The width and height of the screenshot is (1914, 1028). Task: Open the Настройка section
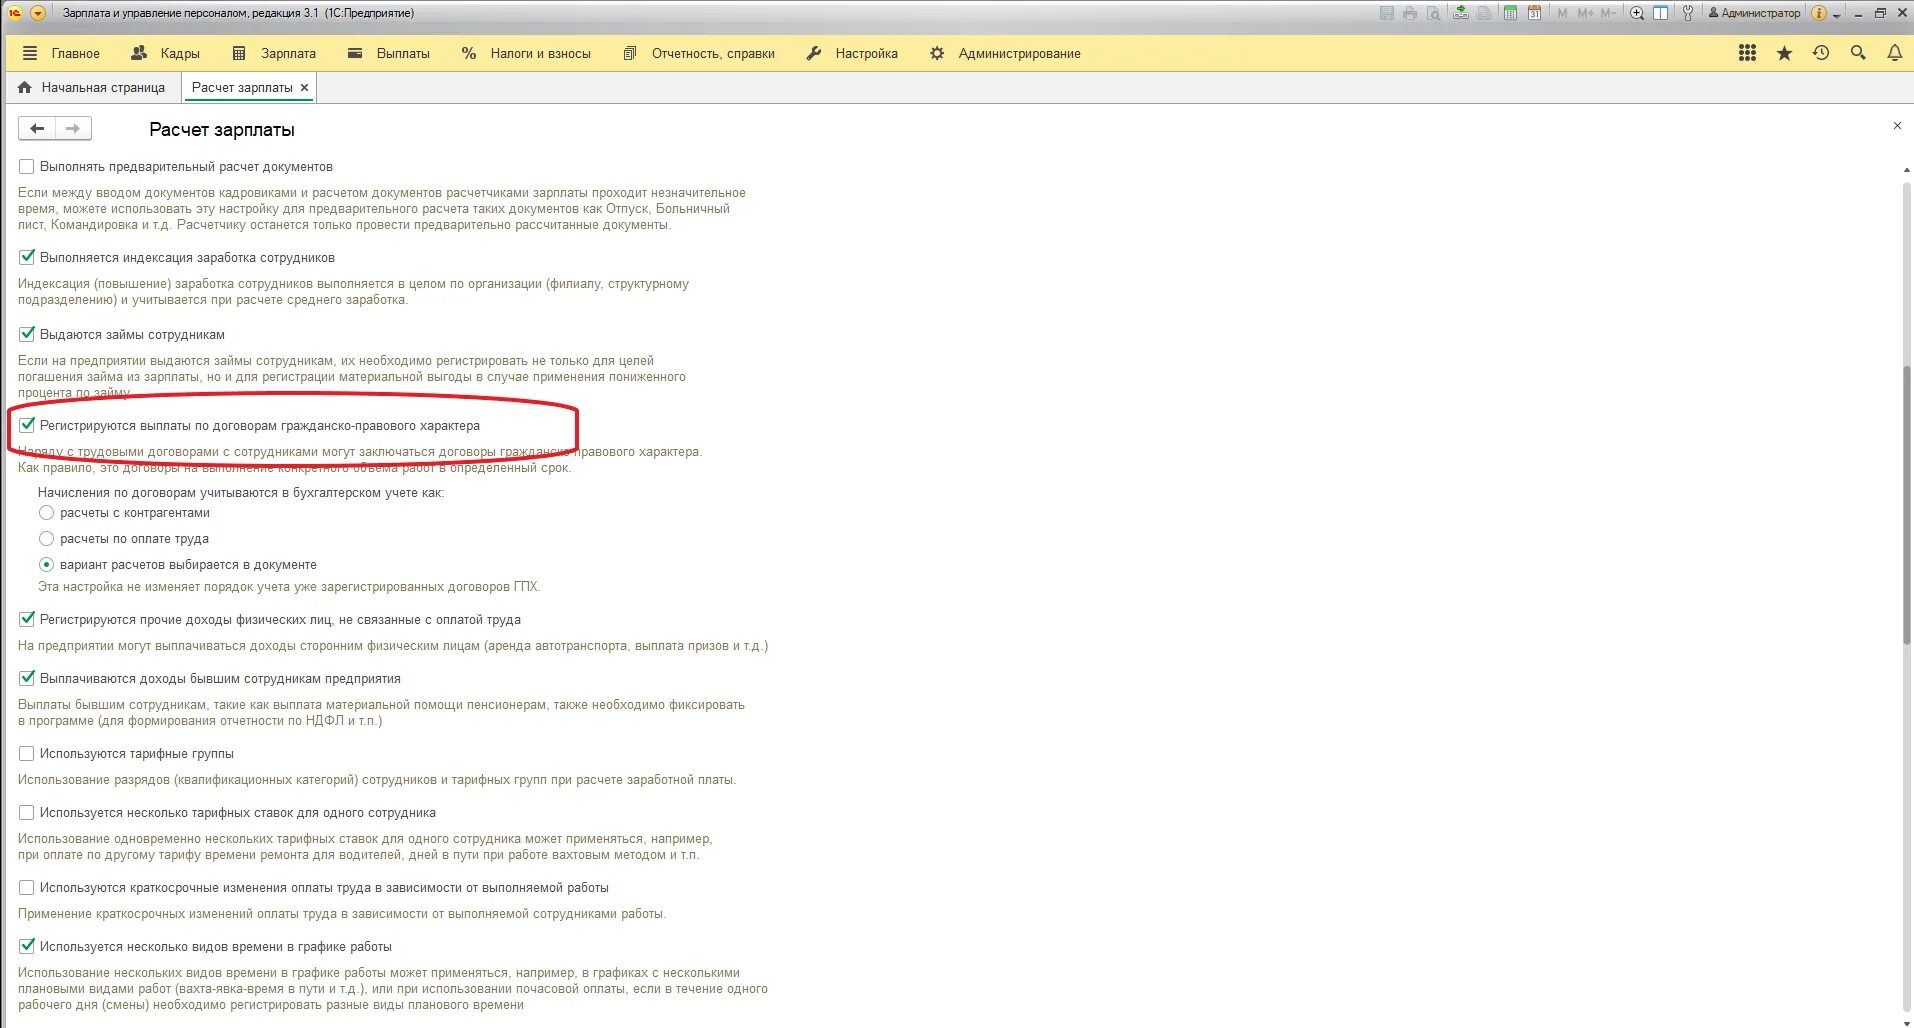[x=852, y=53]
